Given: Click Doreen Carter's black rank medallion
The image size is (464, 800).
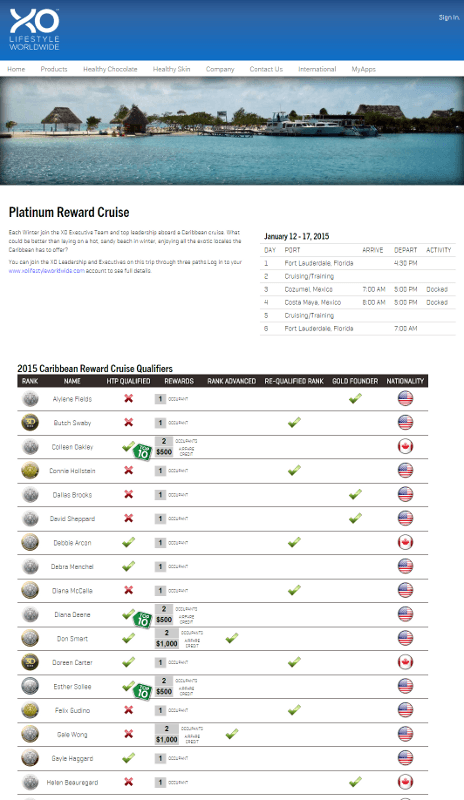Looking at the screenshot, I should pyautogui.click(x=30, y=662).
